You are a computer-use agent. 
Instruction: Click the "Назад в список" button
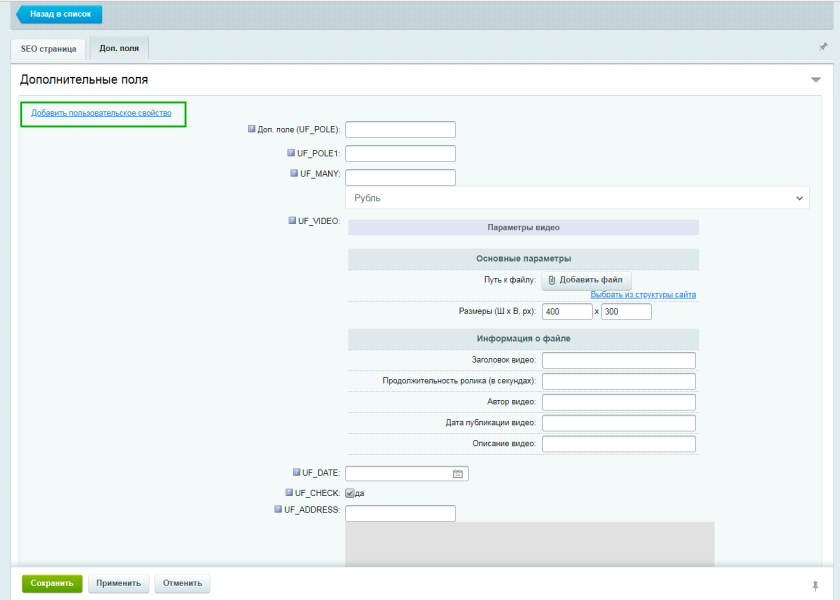pos(60,14)
